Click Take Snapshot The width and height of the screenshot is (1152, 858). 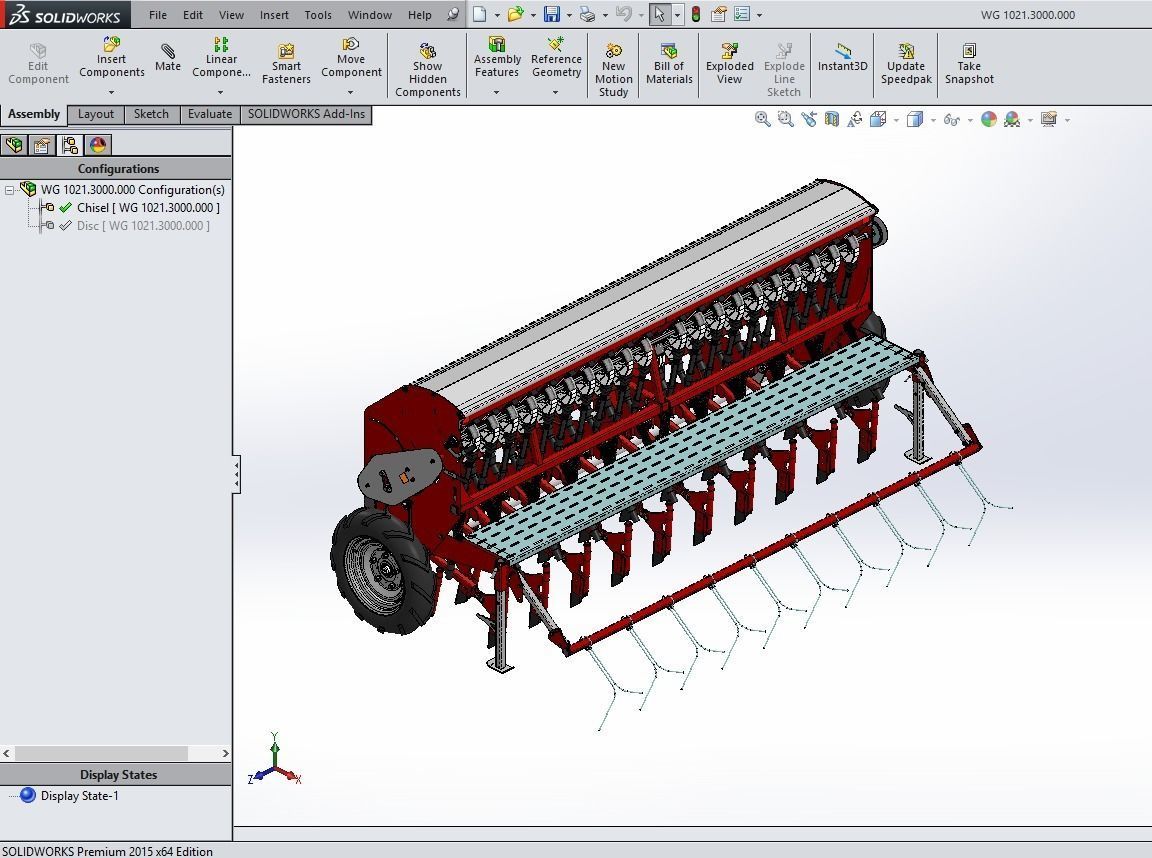pyautogui.click(x=969, y=63)
